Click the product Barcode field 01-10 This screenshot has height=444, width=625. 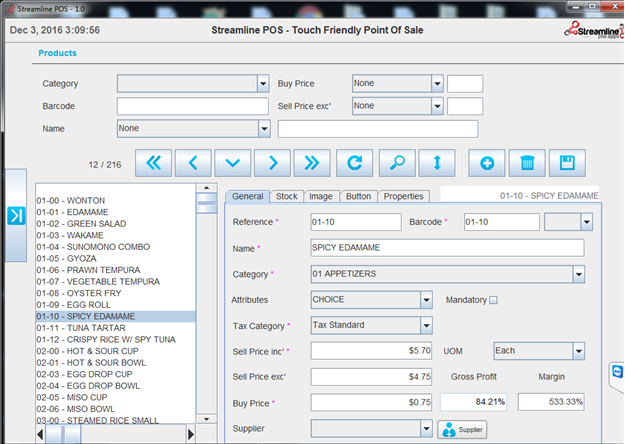(502, 222)
